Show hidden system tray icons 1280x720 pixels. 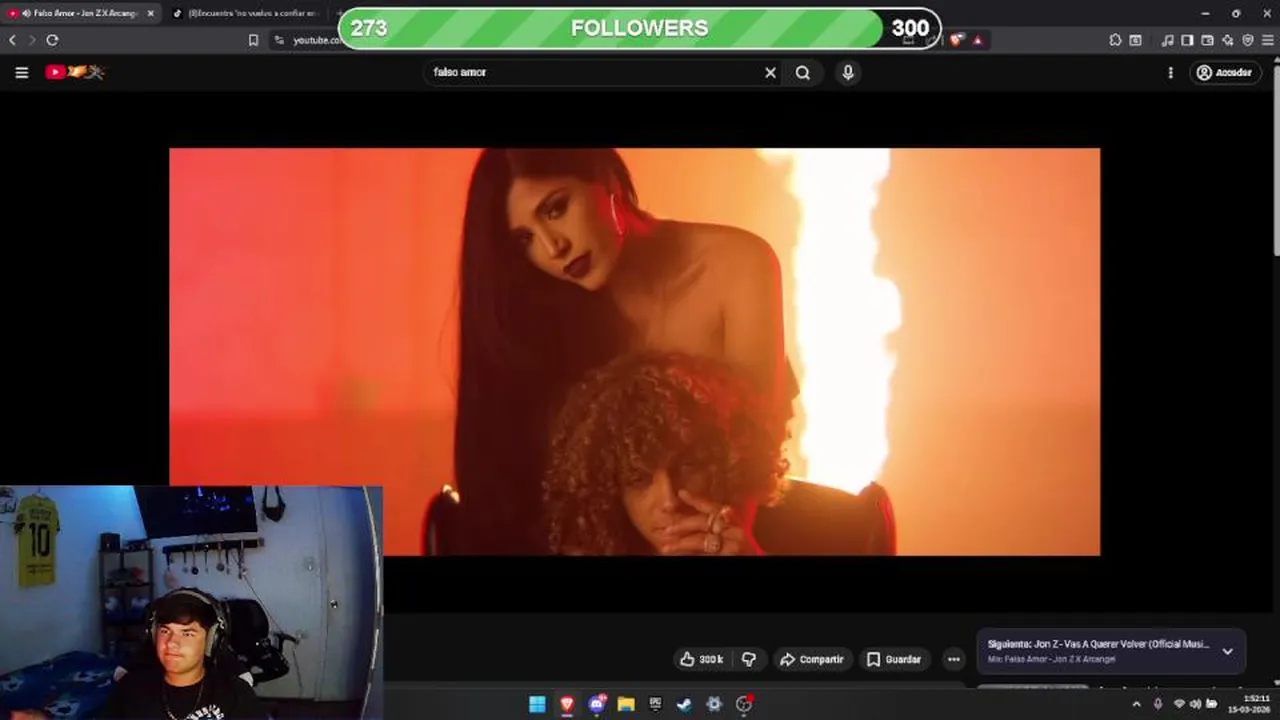point(1136,704)
